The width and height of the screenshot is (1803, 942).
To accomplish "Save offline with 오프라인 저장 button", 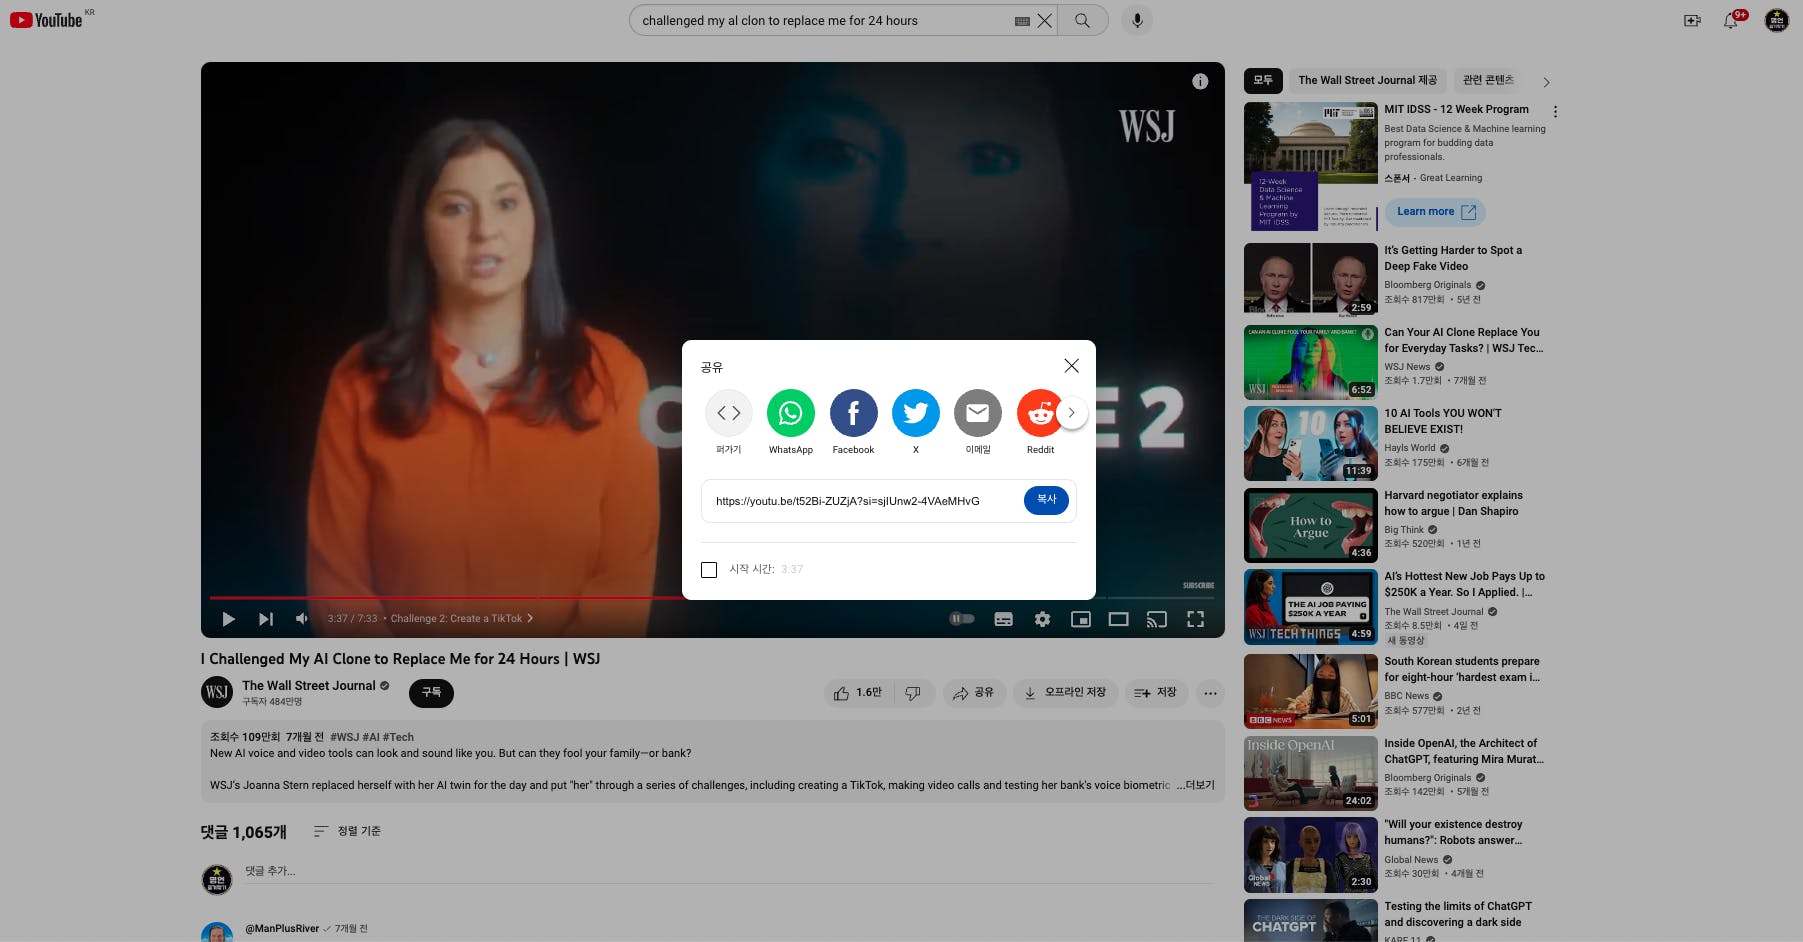I will tap(1065, 693).
